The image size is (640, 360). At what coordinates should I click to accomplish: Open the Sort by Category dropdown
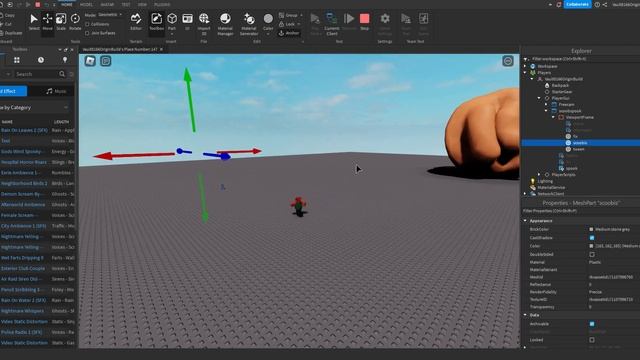tap(35, 107)
